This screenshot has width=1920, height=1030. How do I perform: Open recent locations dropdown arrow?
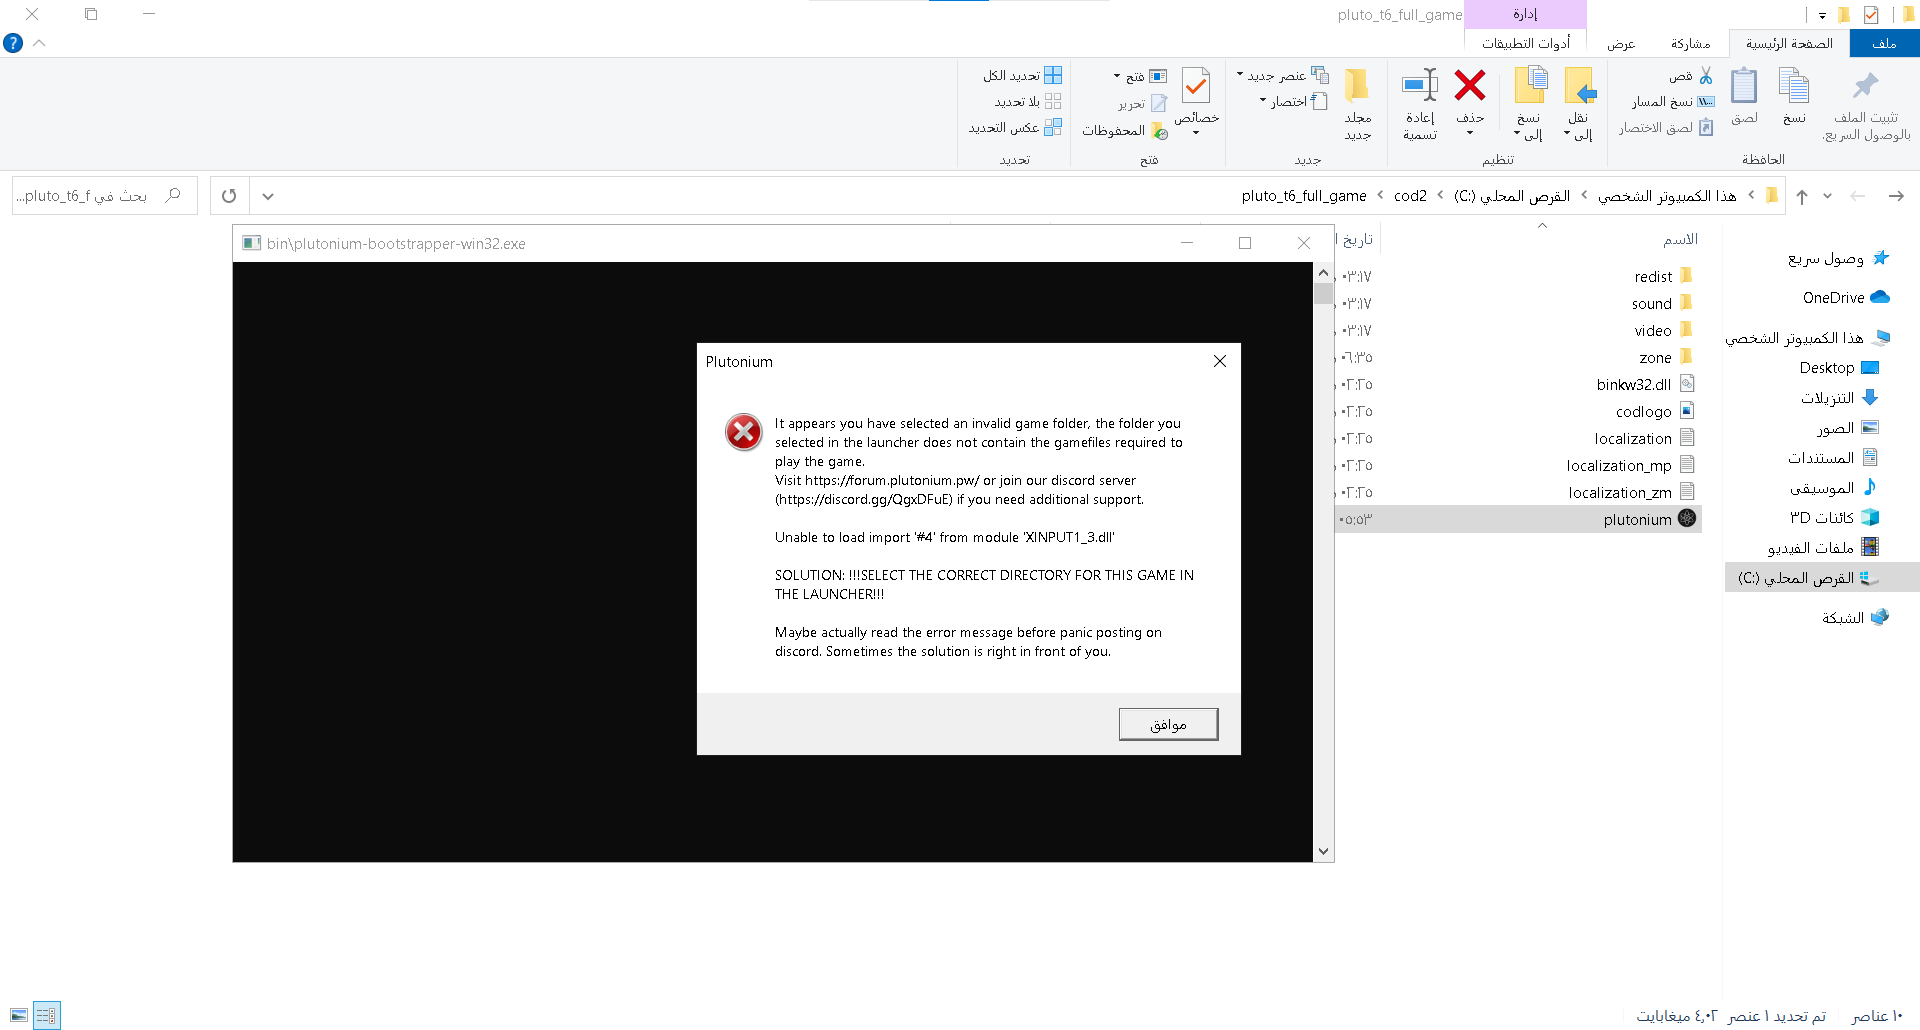tap(1827, 196)
